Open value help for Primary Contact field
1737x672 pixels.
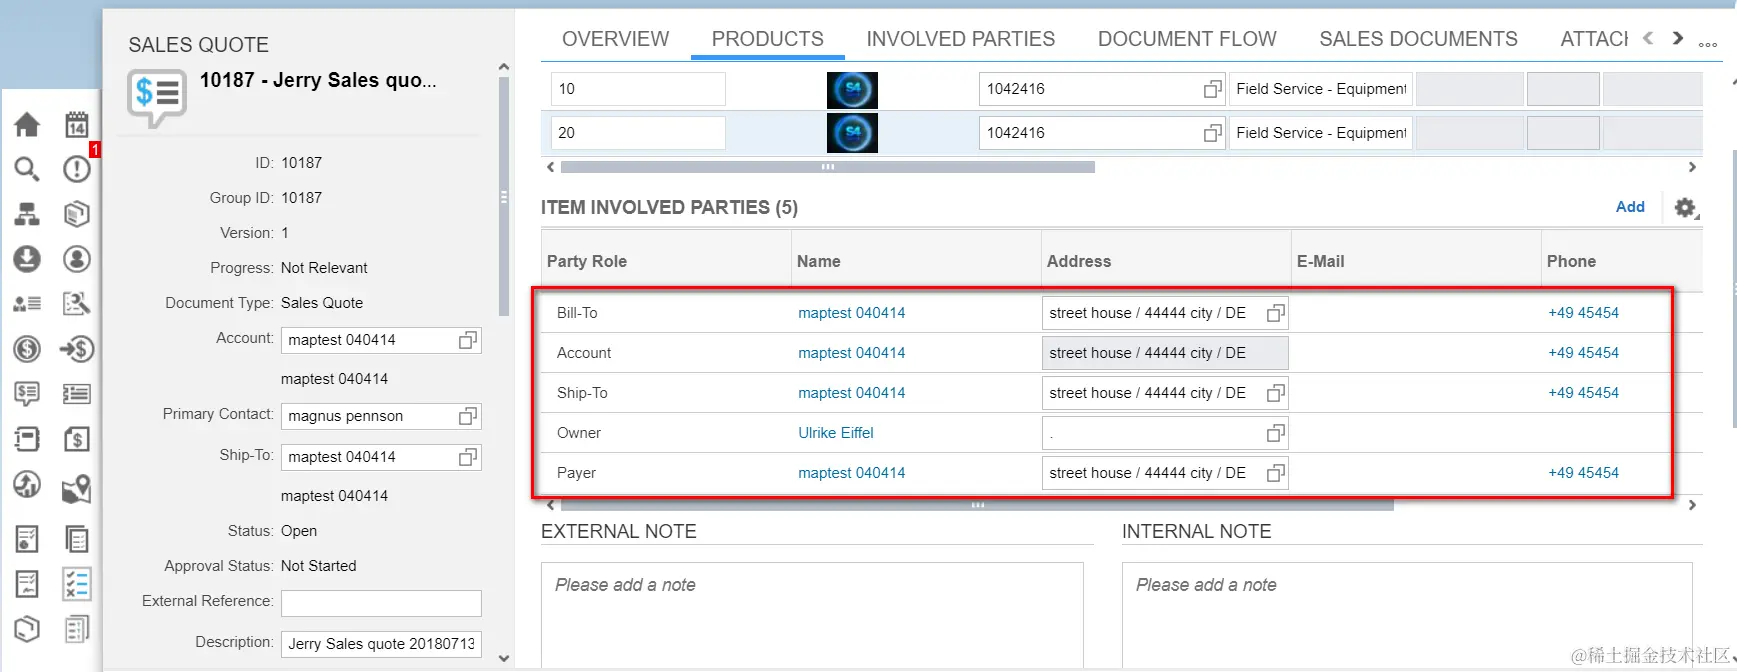(467, 416)
